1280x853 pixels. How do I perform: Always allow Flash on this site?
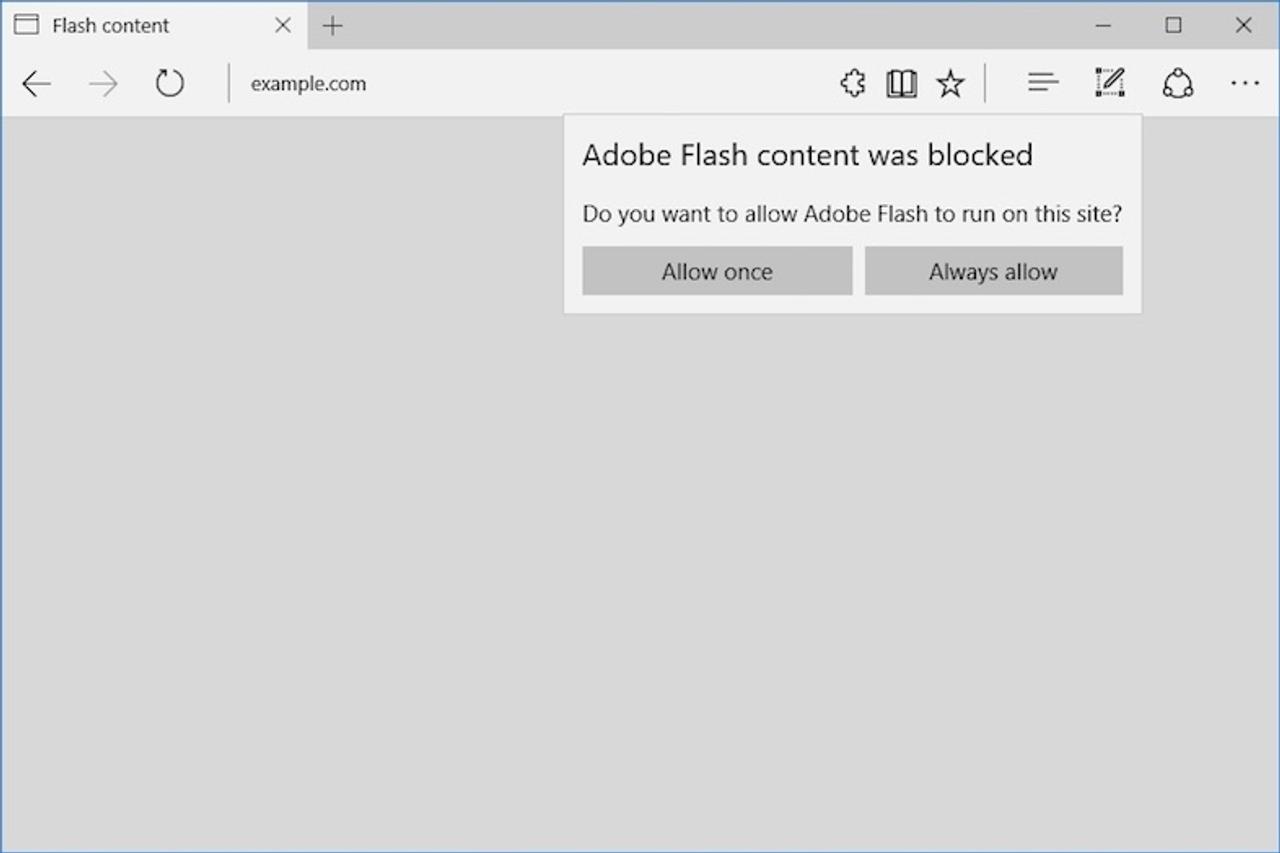(993, 271)
